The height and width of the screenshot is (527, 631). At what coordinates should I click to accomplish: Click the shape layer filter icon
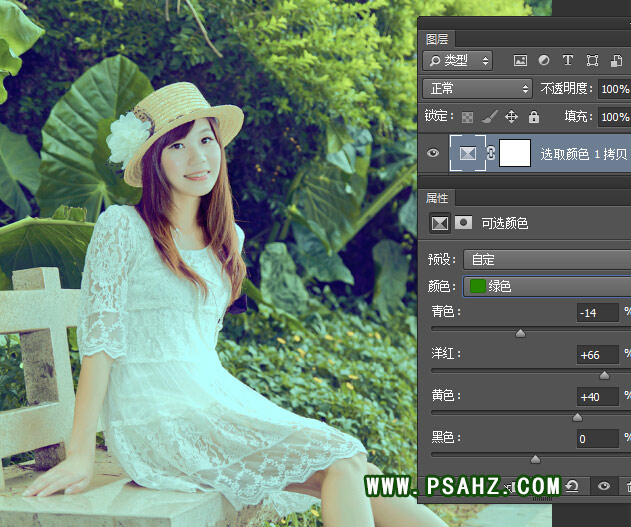click(592, 61)
